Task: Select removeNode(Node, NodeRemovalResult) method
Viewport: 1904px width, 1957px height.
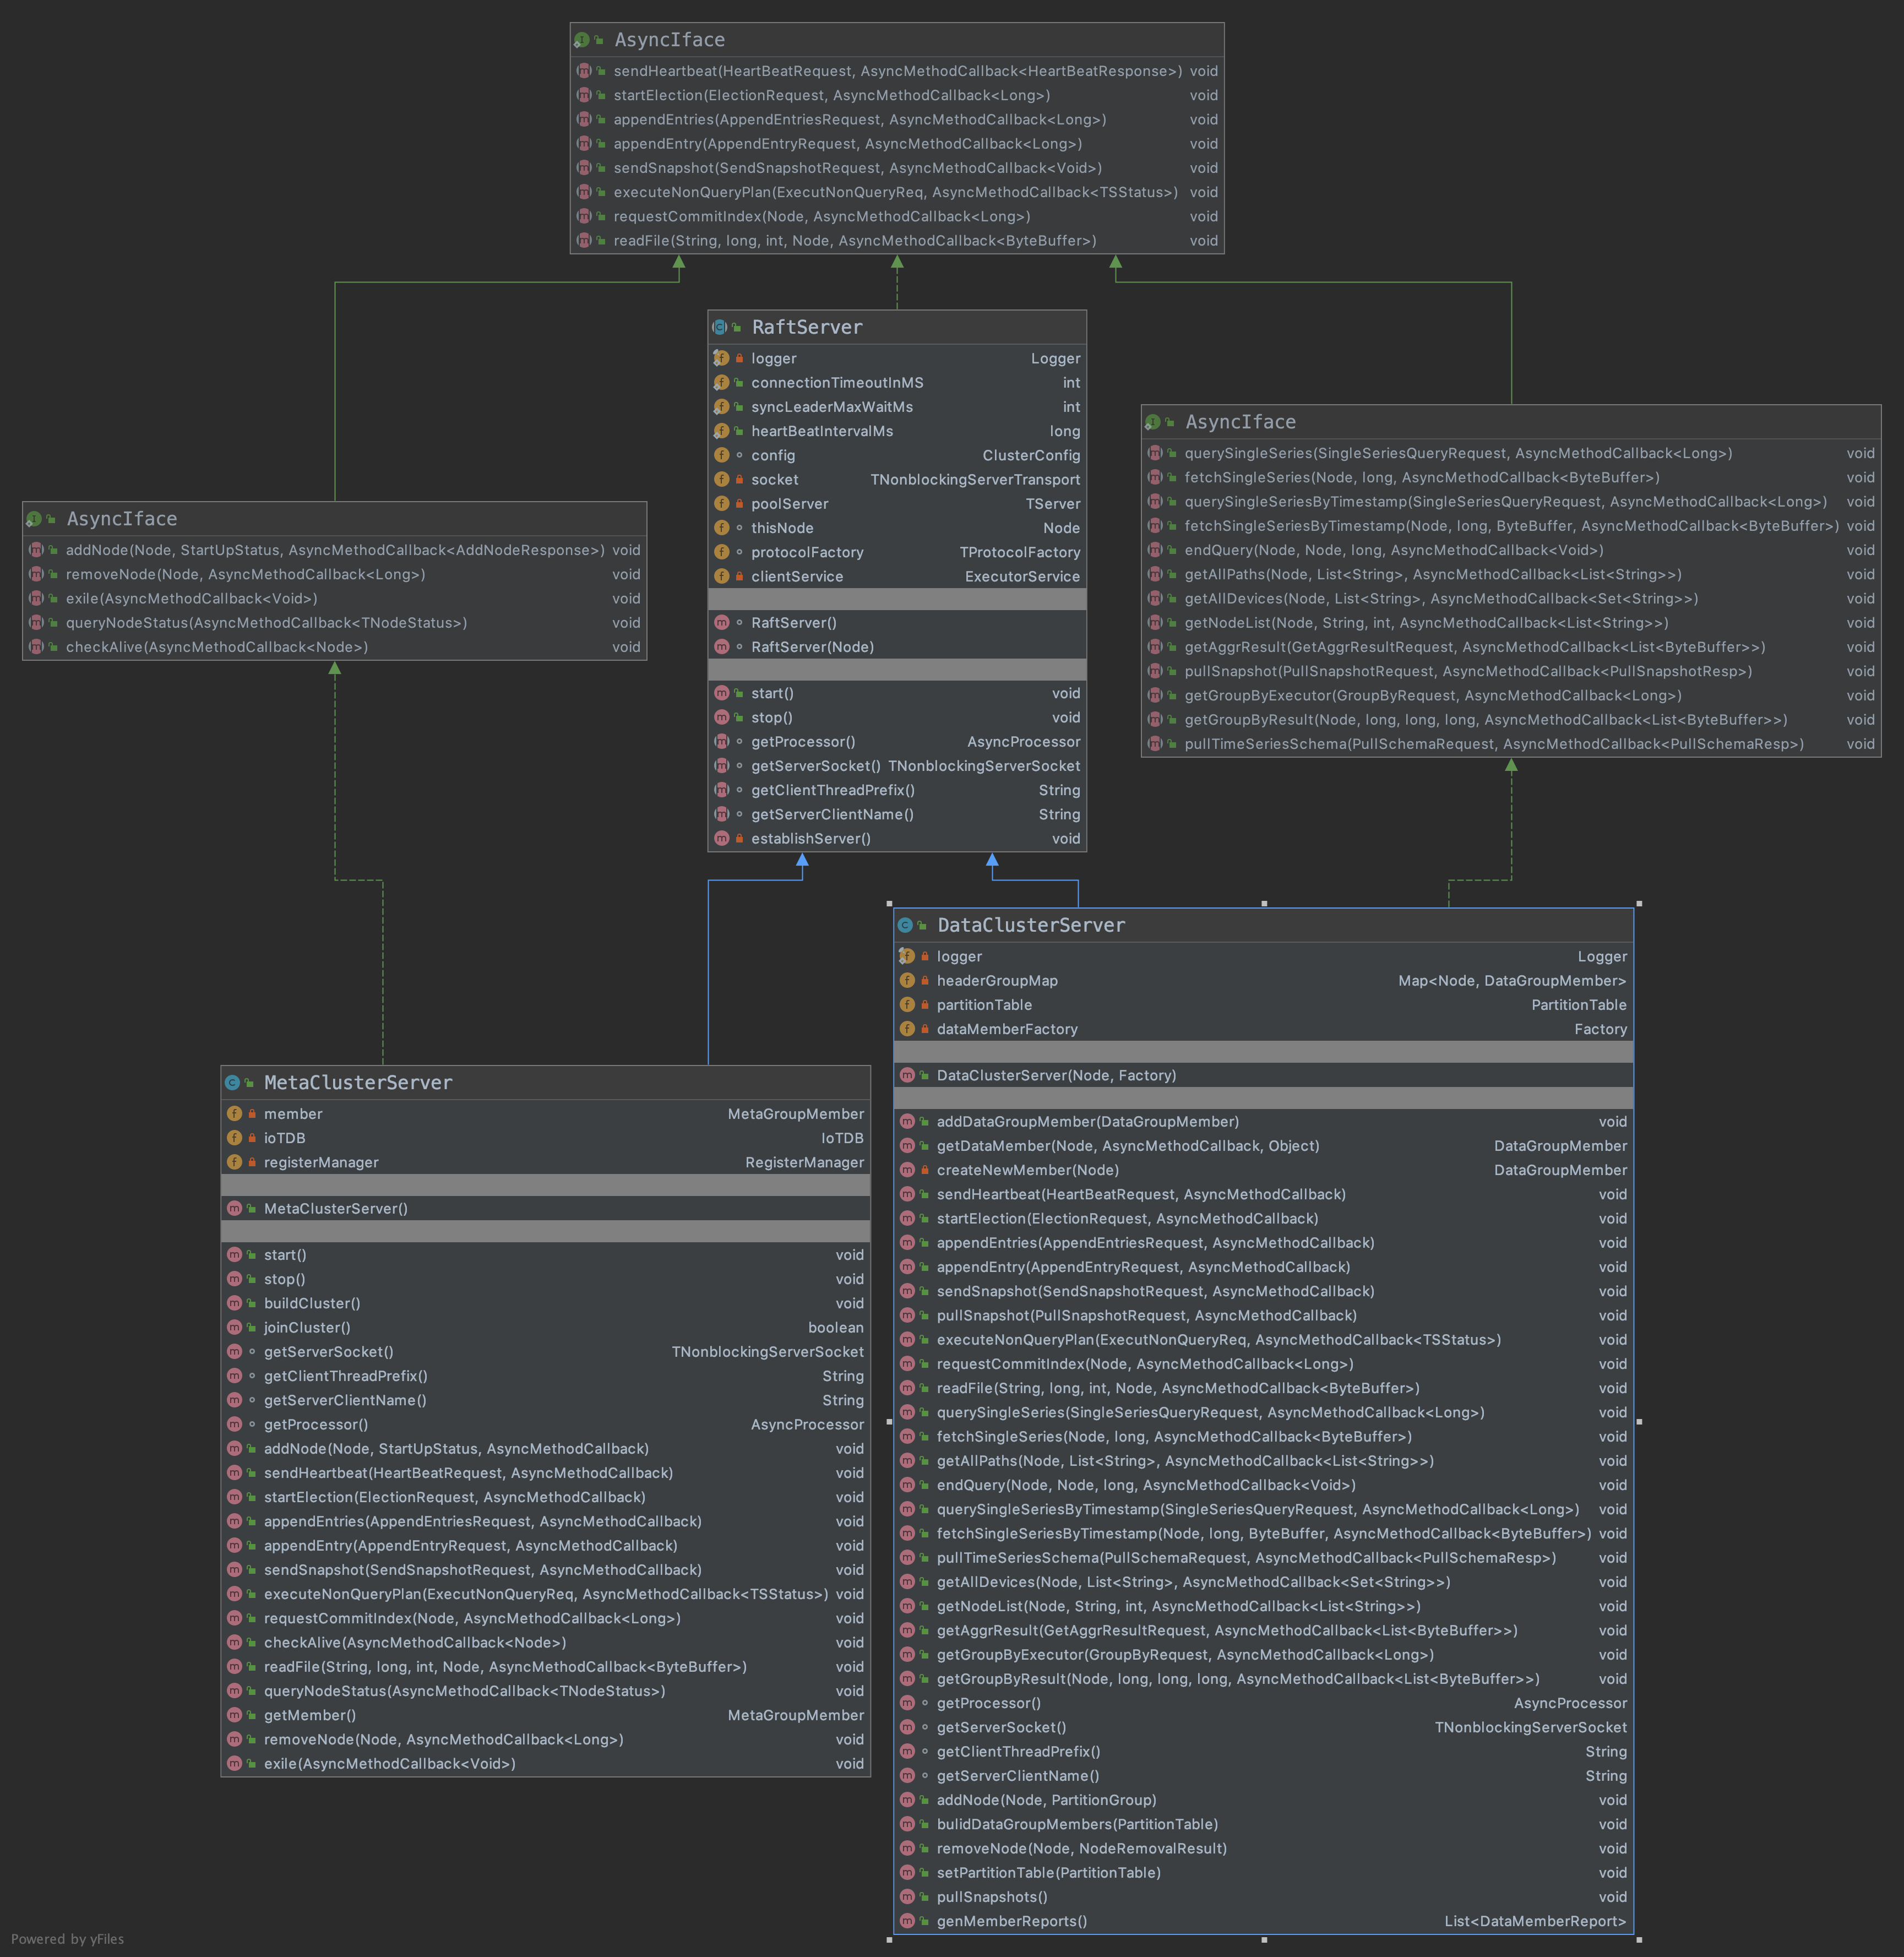Action: pyautogui.click(x=1264, y=1848)
